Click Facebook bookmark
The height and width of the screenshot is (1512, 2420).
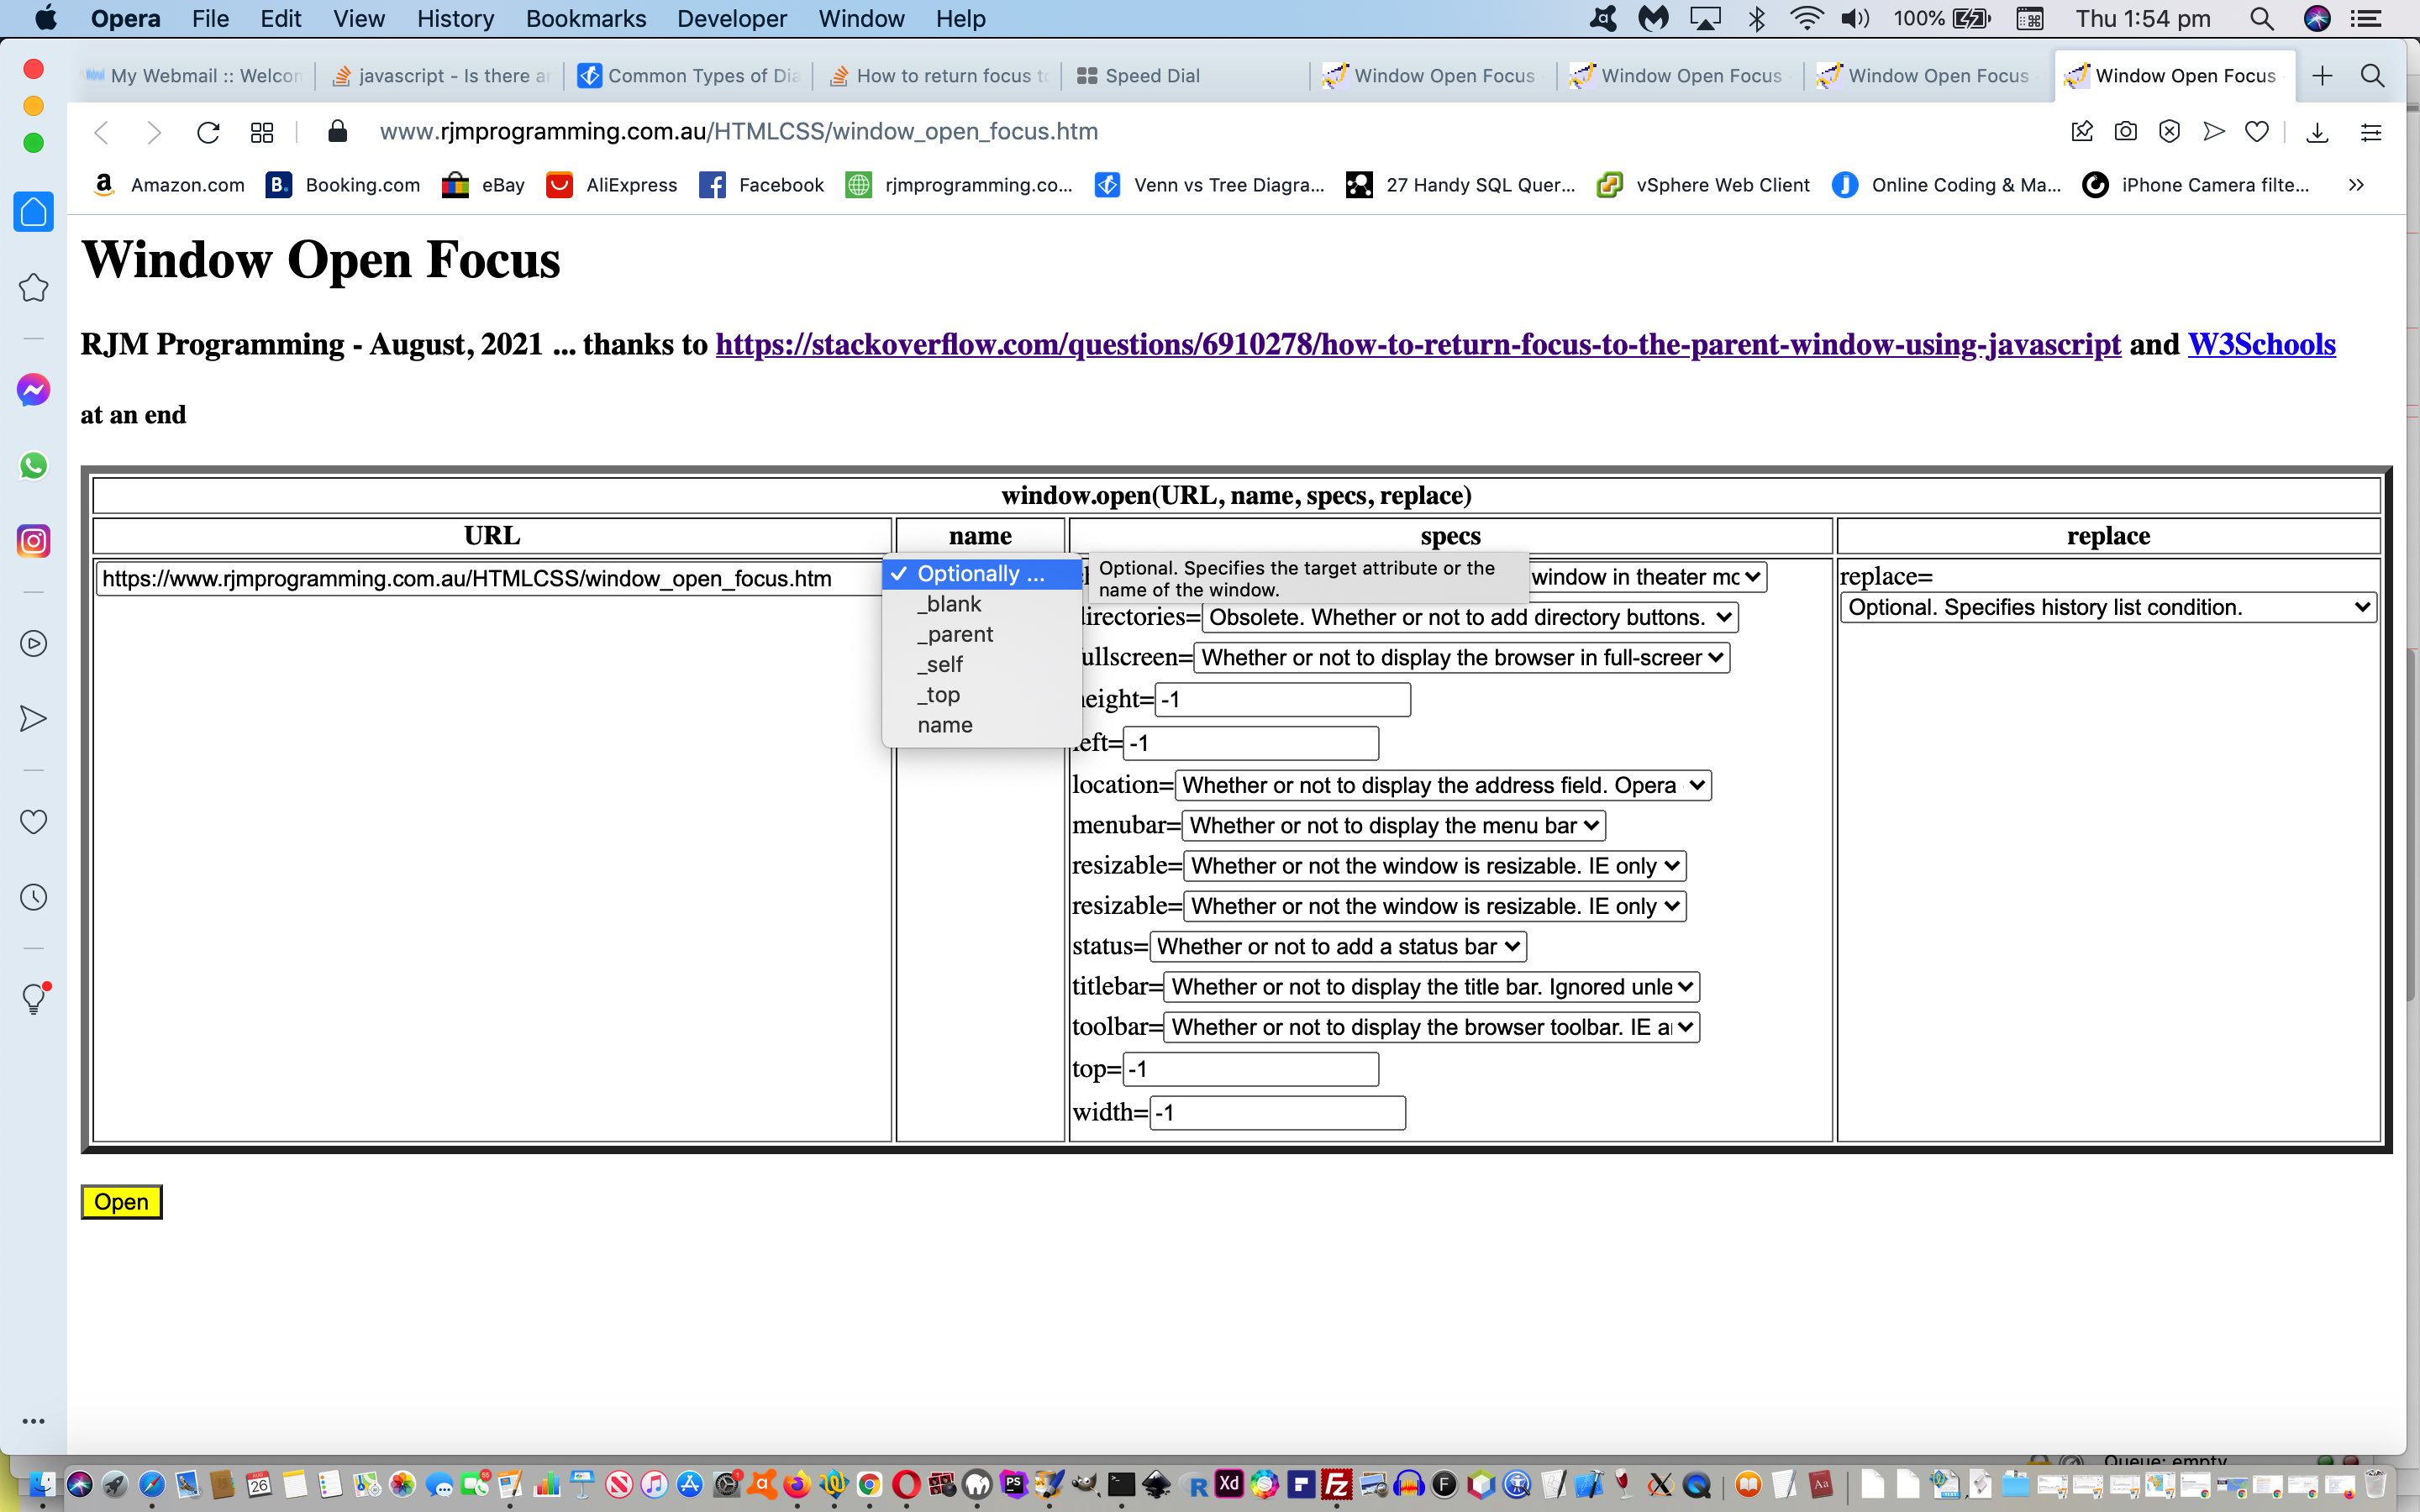tap(762, 185)
